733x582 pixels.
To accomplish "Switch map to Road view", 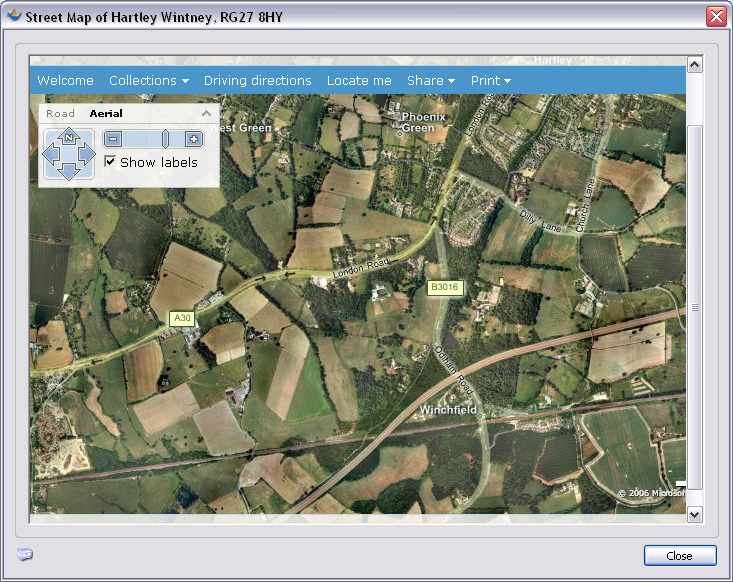I will tap(60, 114).
